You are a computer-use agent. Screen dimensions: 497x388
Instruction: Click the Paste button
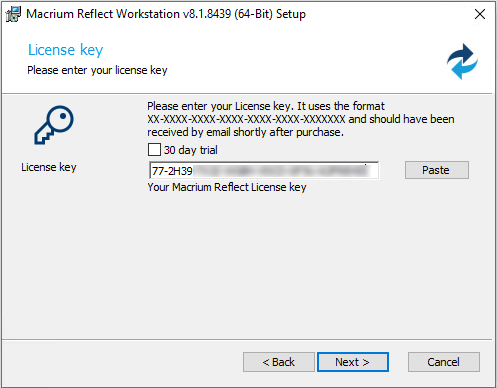437,170
